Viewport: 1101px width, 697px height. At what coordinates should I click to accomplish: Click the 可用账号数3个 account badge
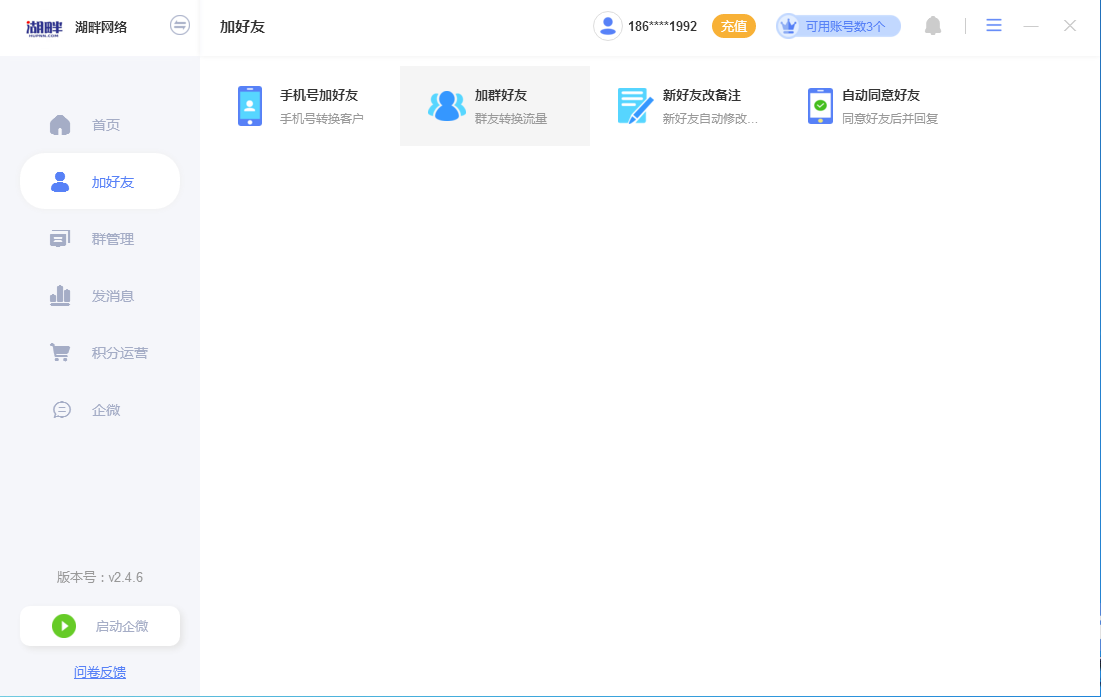tap(838, 25)
